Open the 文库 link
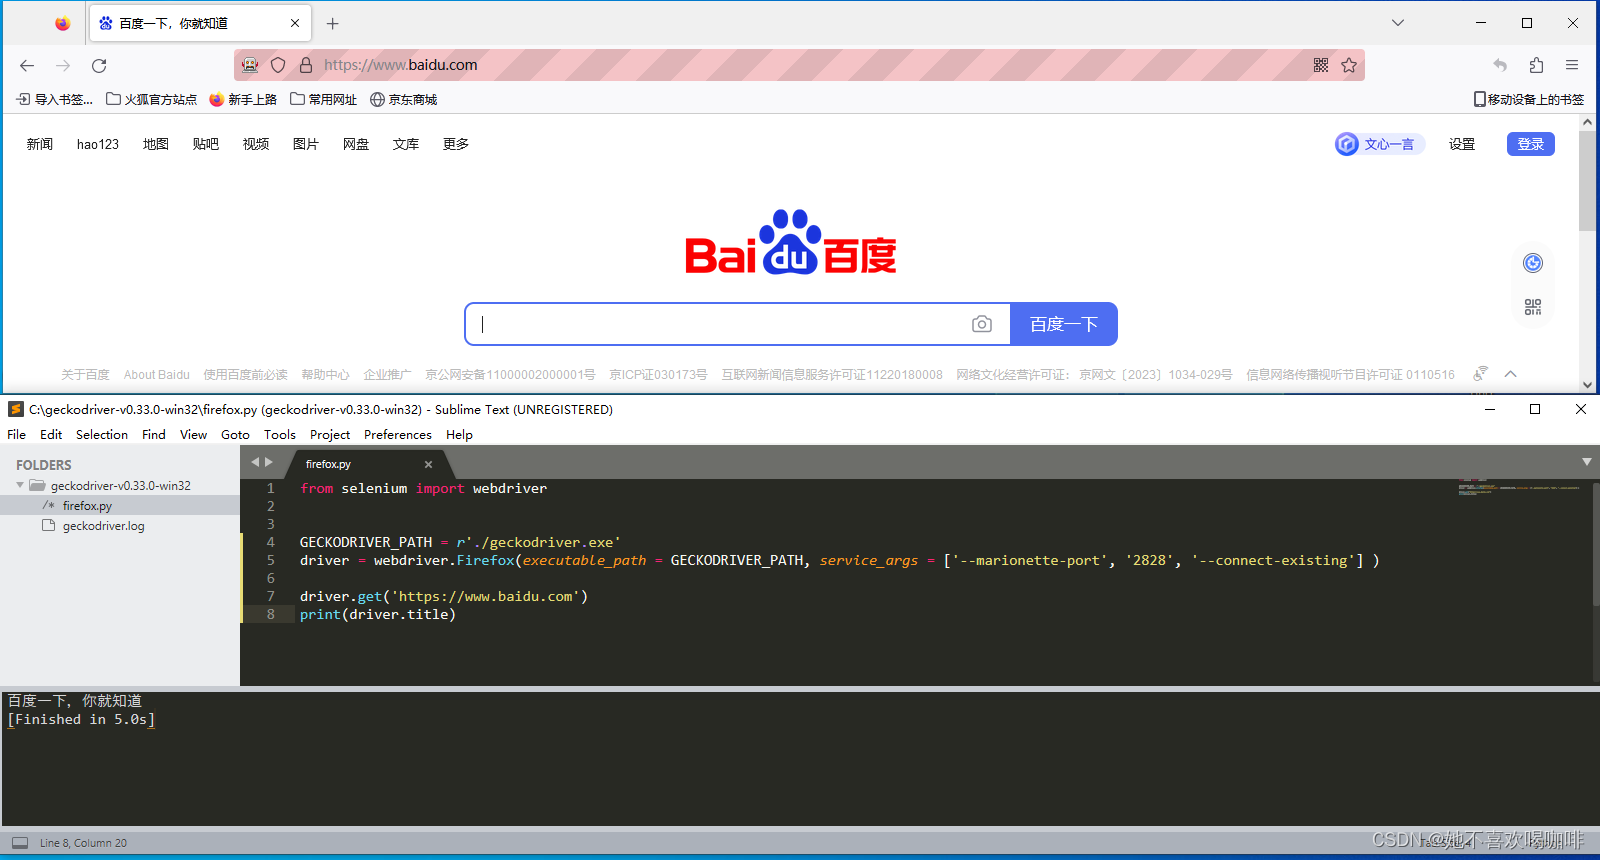The height and width of the screenshot is (860, 1600). [406, 144]
